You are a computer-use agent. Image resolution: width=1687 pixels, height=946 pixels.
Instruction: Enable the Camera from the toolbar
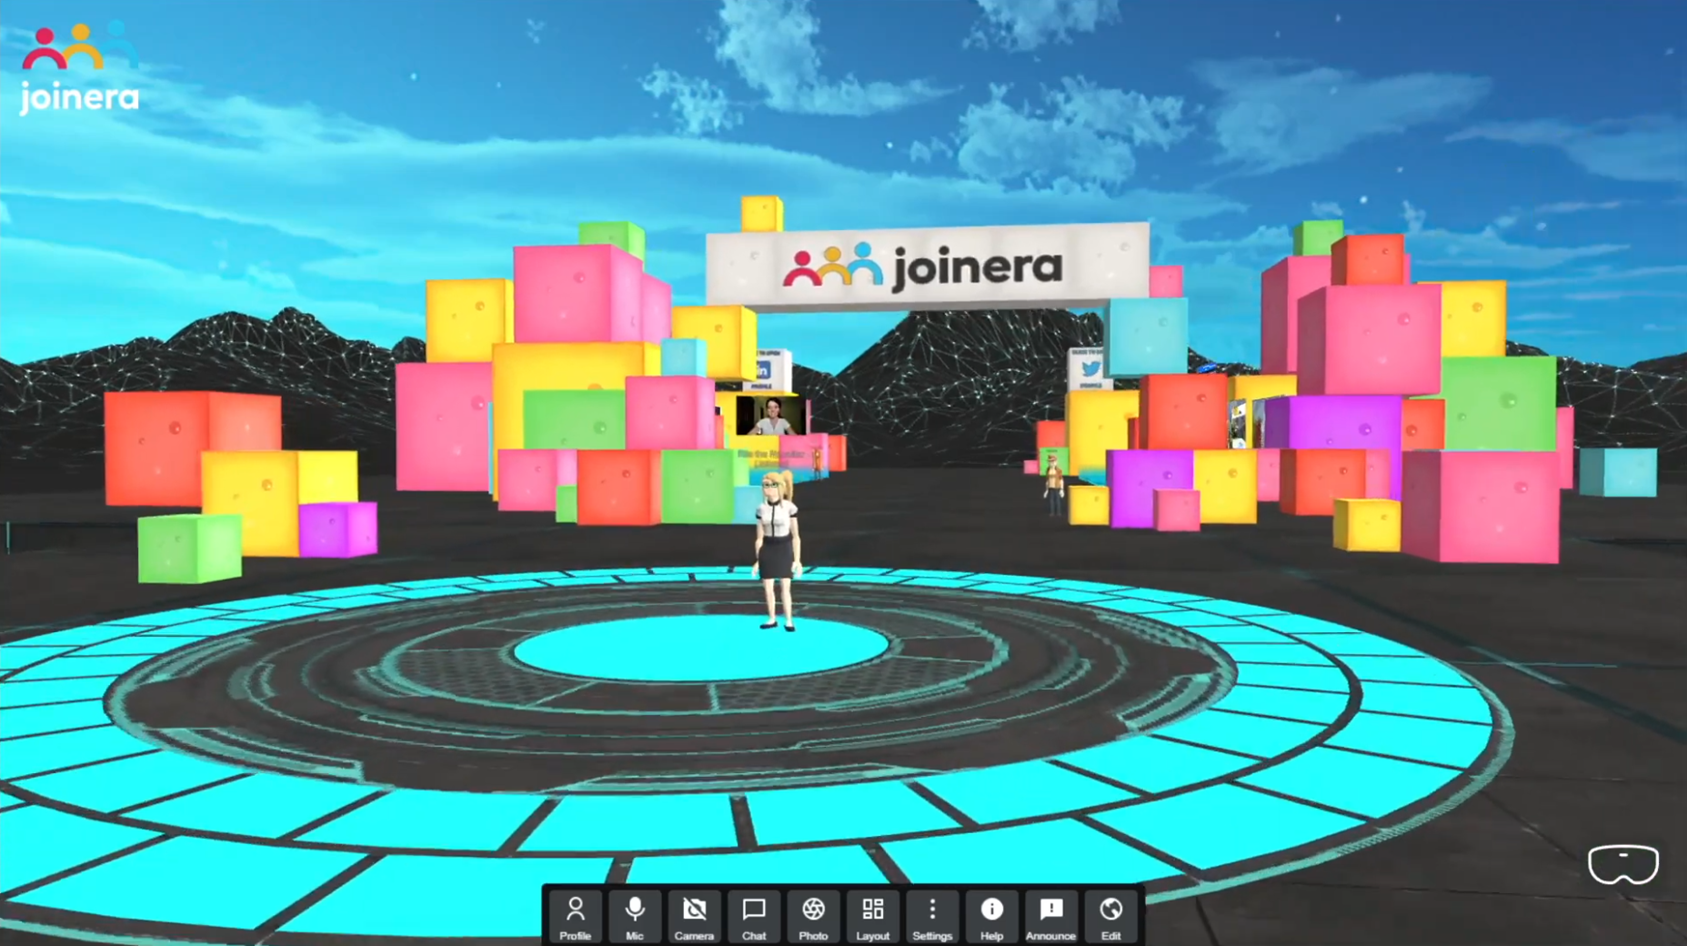[694, 917]
